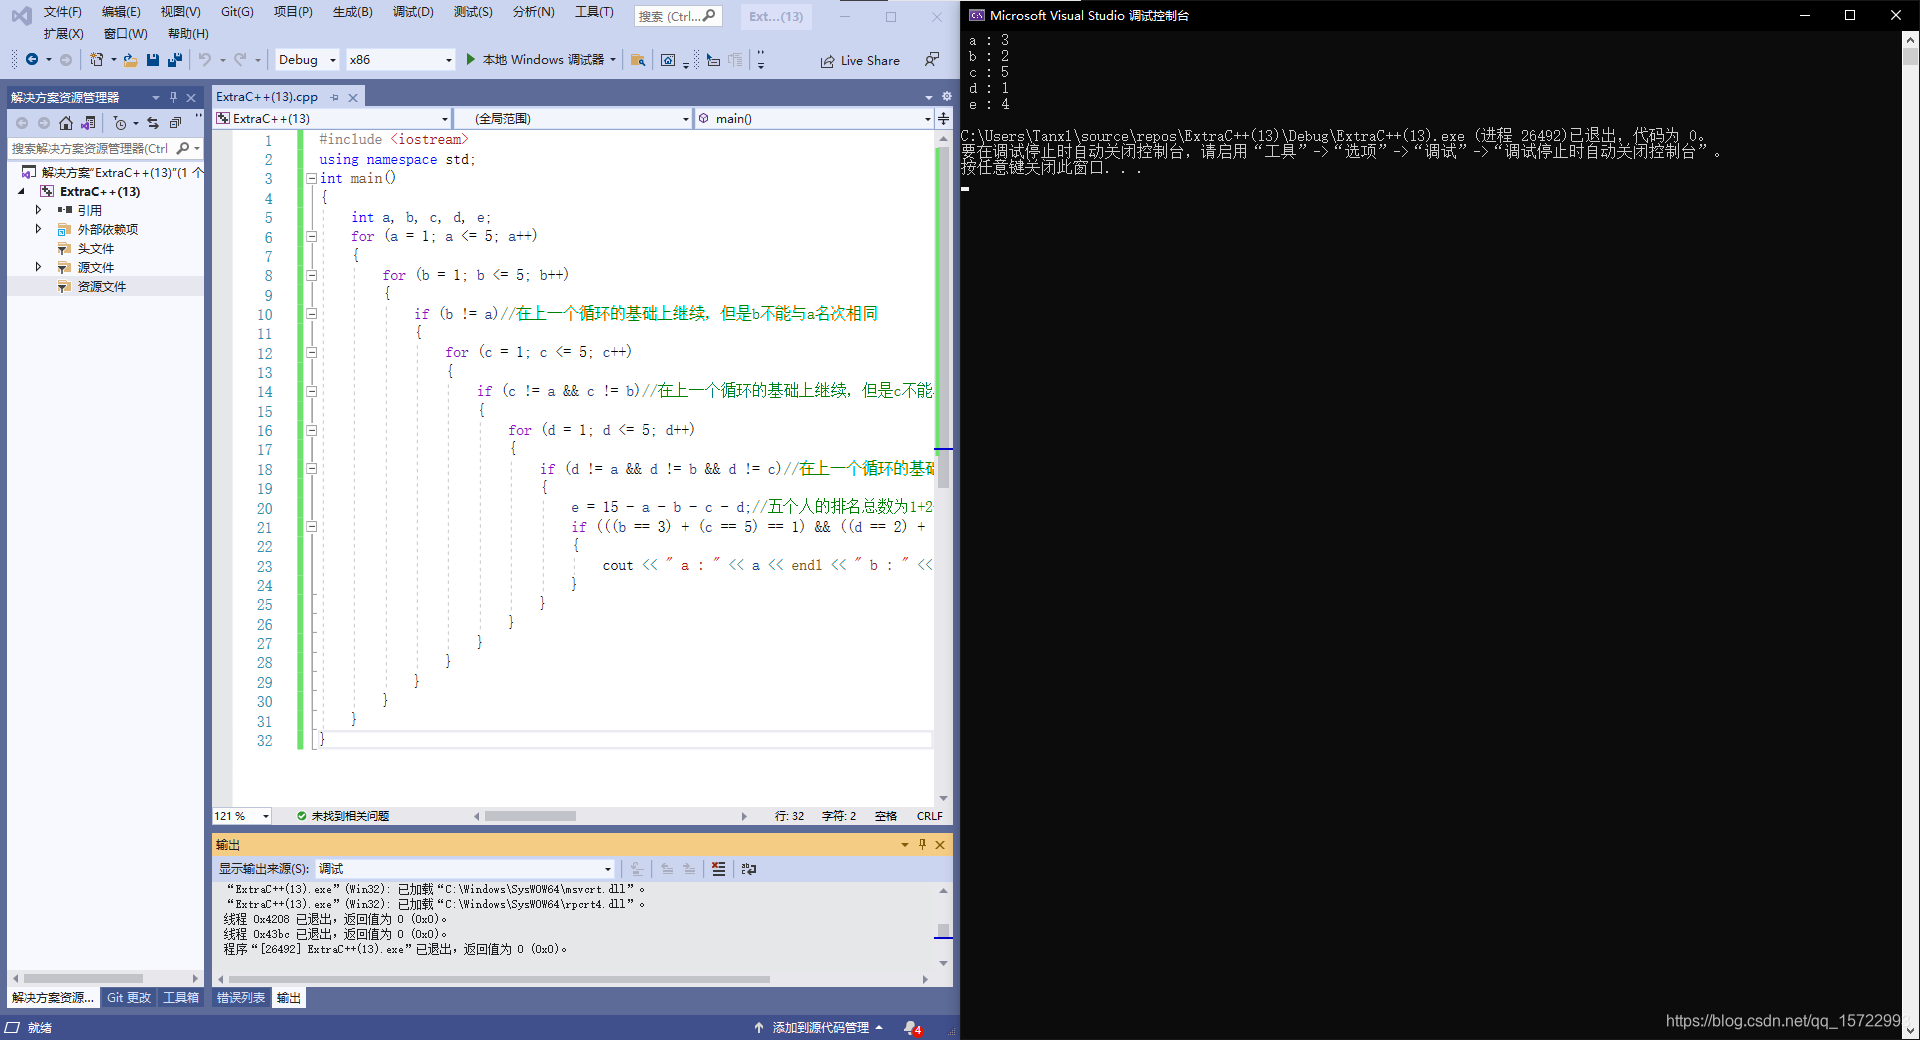
Task: Expand the 引用 tree node
Action: tap(38, 210)
